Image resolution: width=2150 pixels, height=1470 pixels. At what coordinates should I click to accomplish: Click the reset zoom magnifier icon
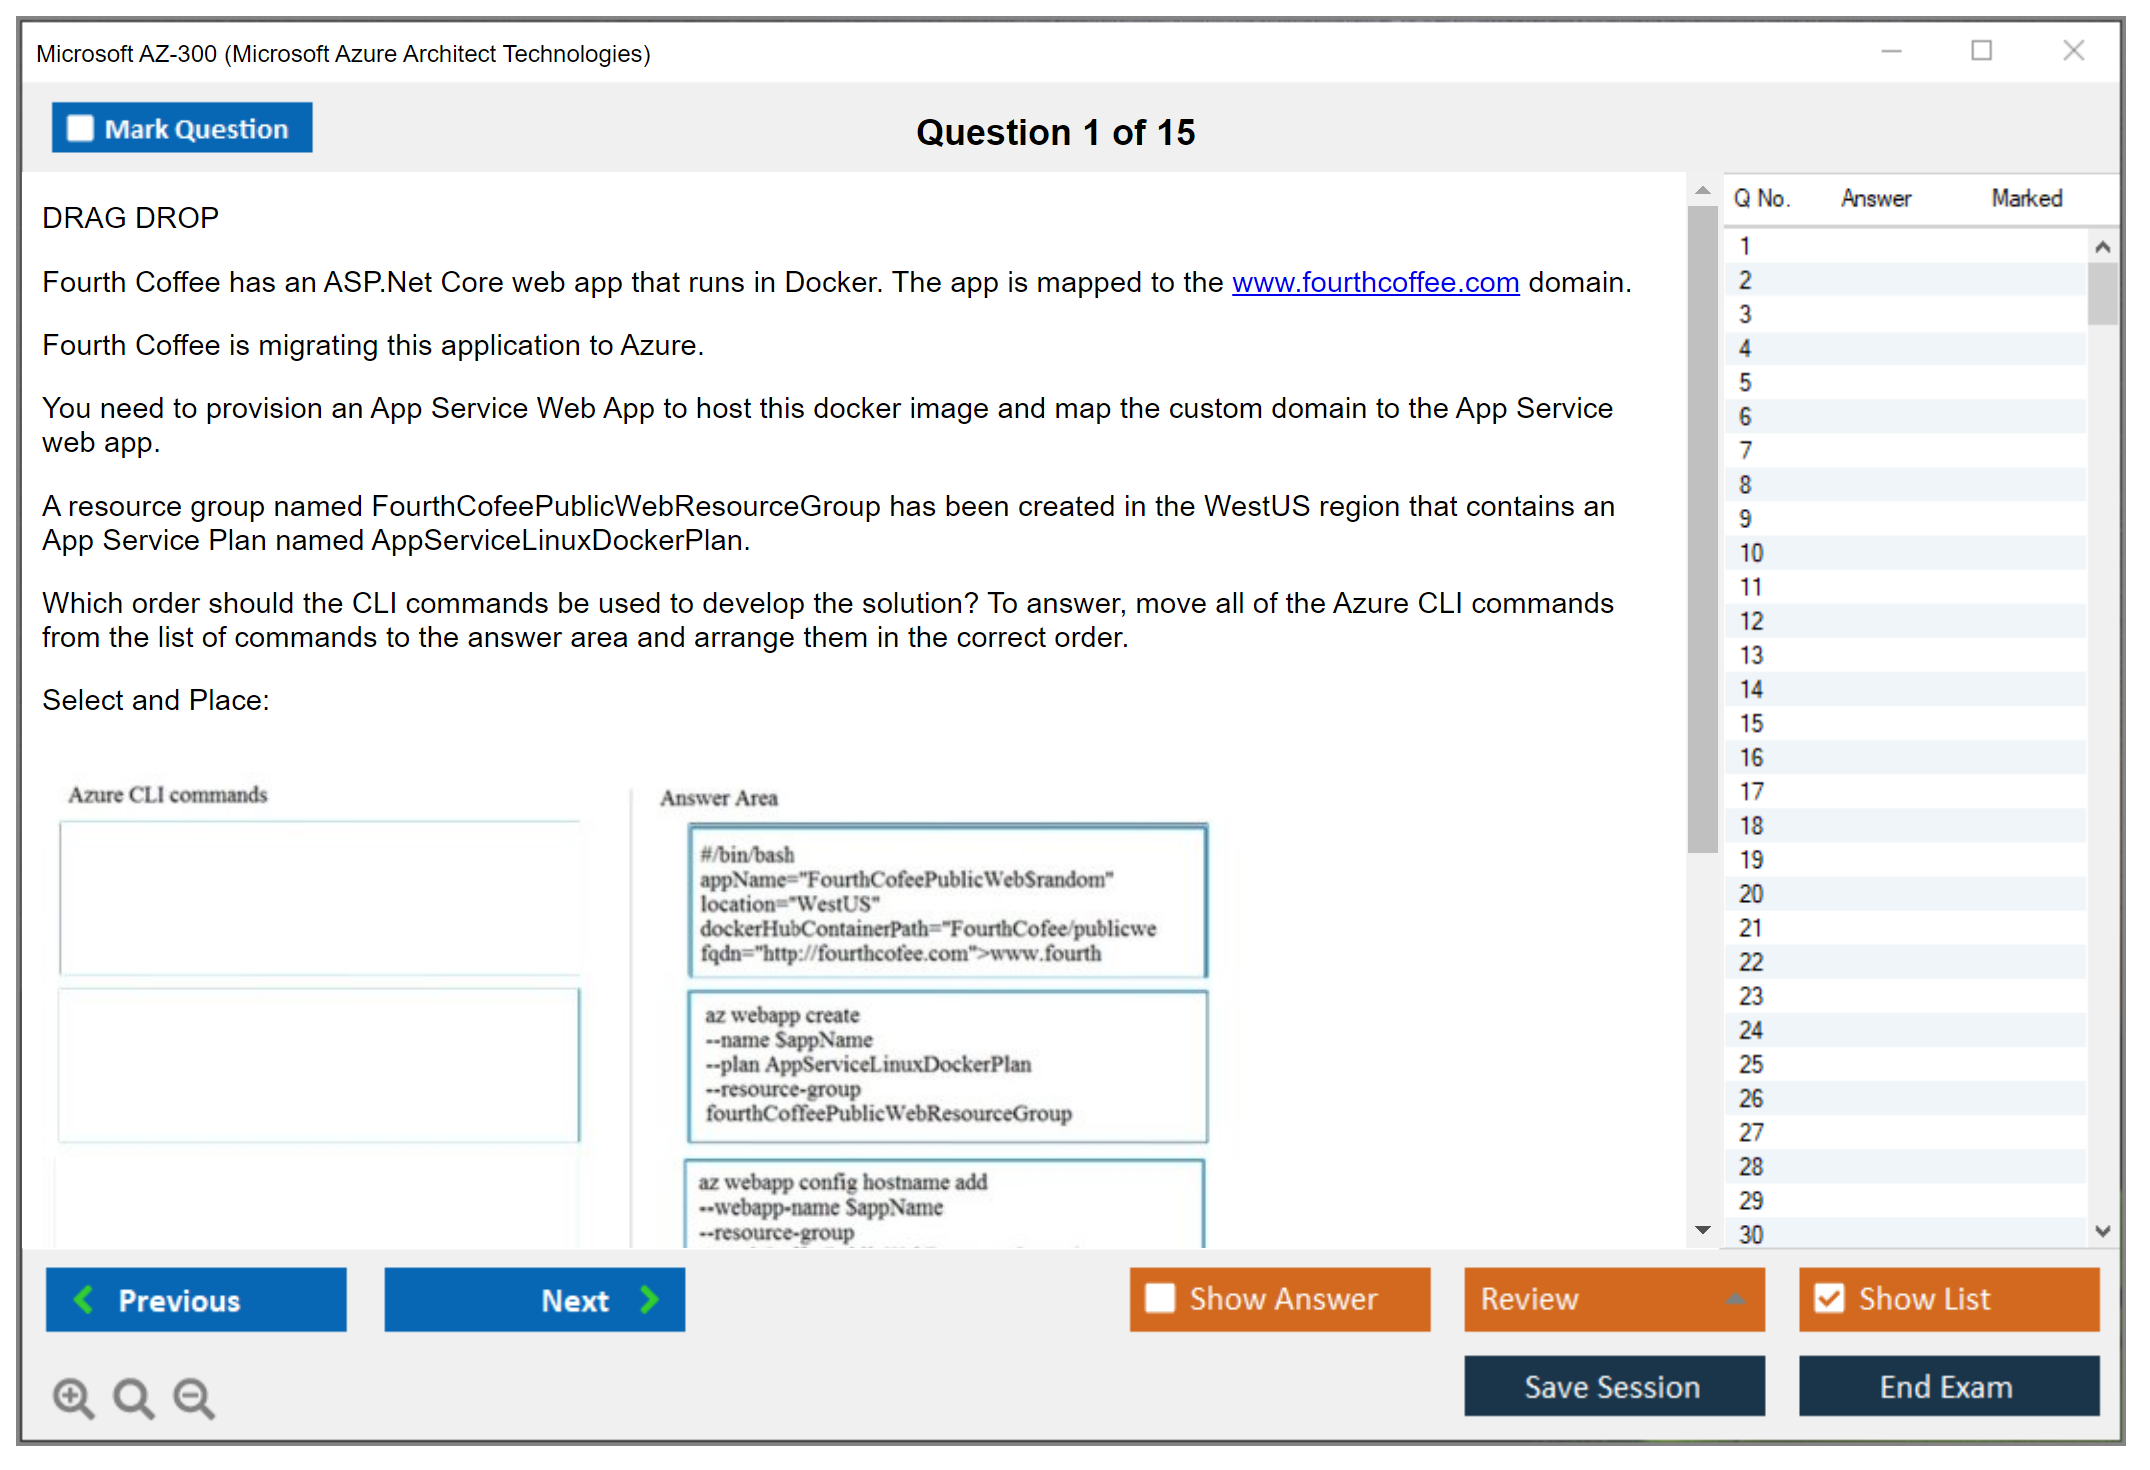click(133, 1397)
